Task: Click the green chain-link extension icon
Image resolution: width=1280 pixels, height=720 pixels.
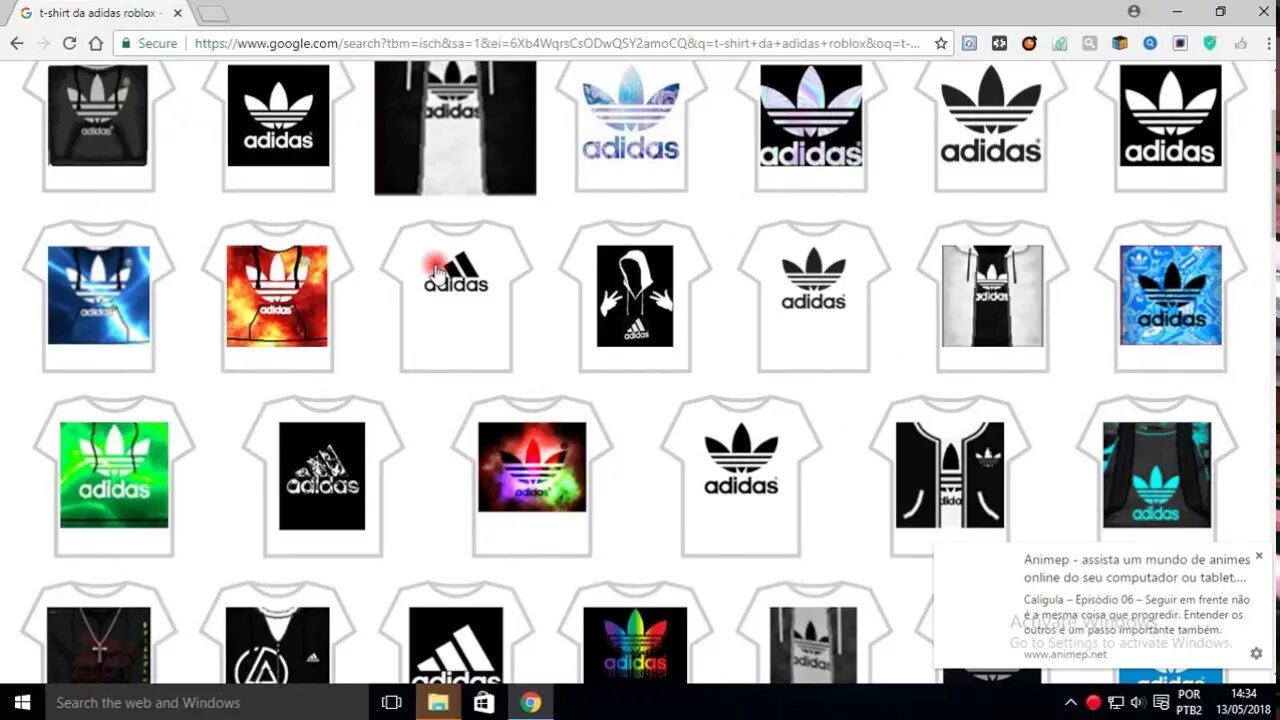Action: [x=1060, y=43]
